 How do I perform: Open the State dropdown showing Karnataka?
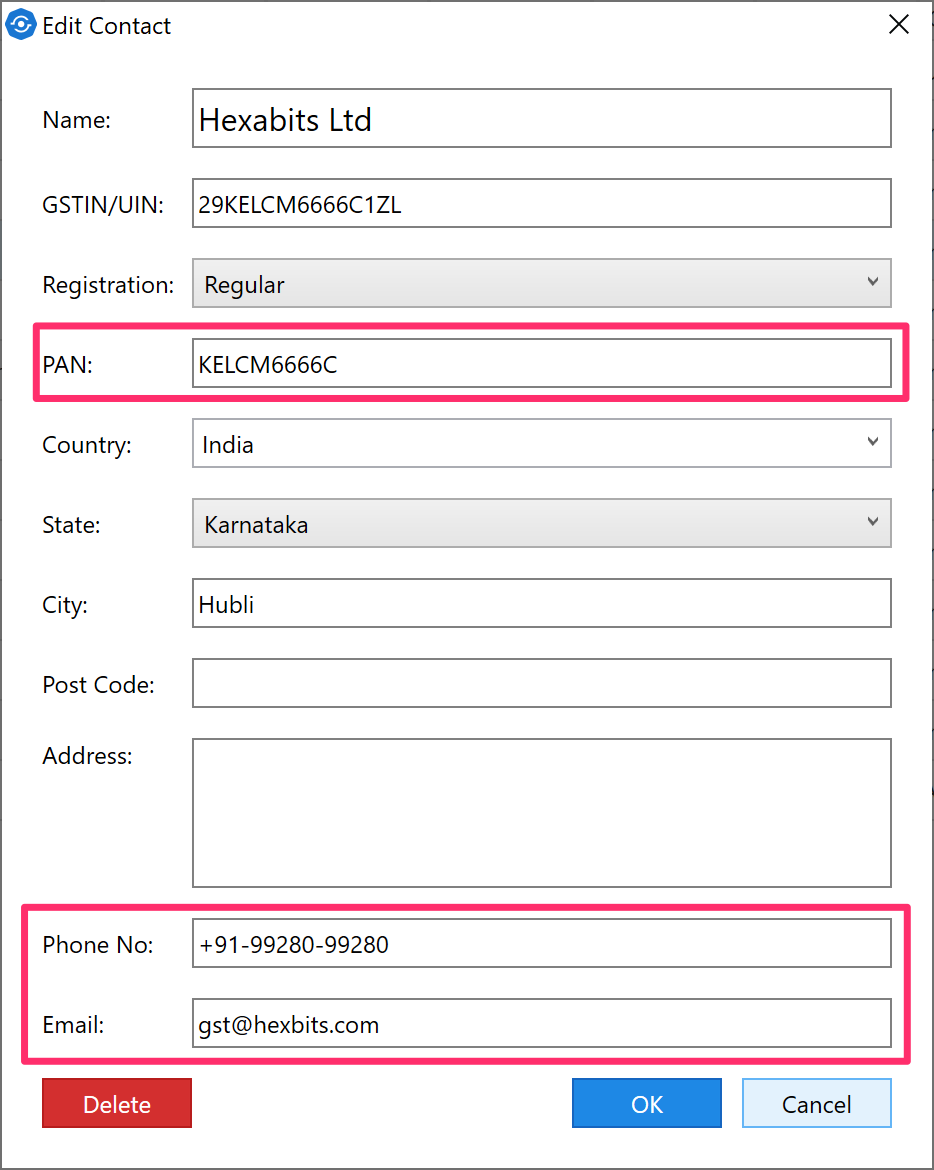pyautogui.click(x=541, y=524)
